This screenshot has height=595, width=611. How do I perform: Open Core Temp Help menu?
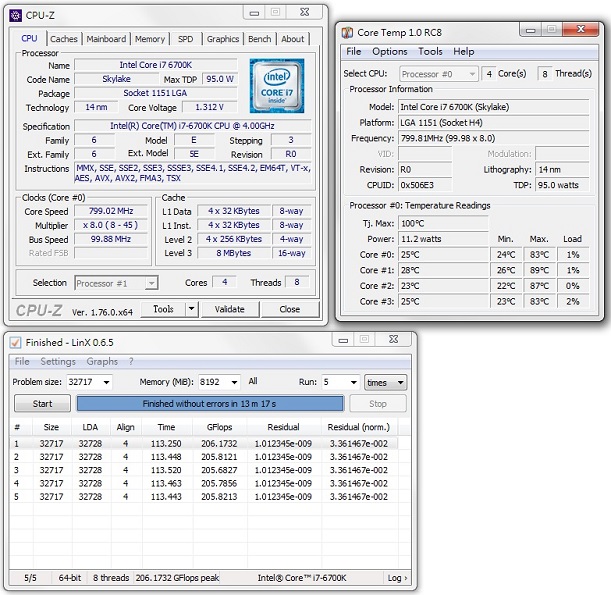point(464,52)
